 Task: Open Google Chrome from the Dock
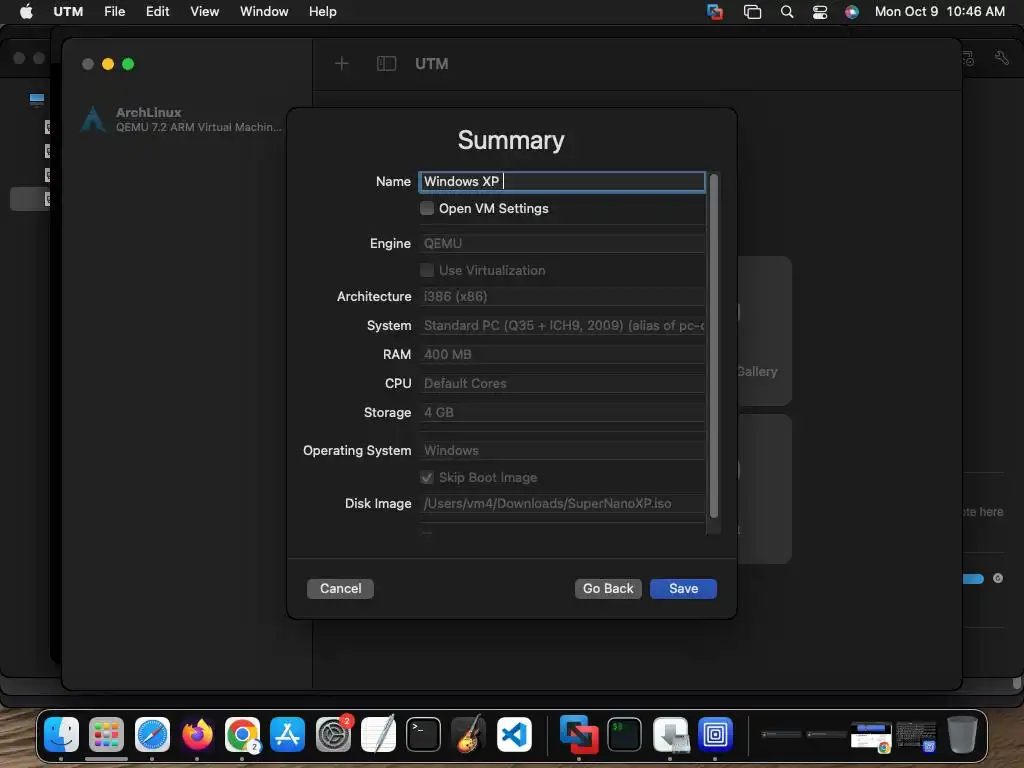click(242, 734)
